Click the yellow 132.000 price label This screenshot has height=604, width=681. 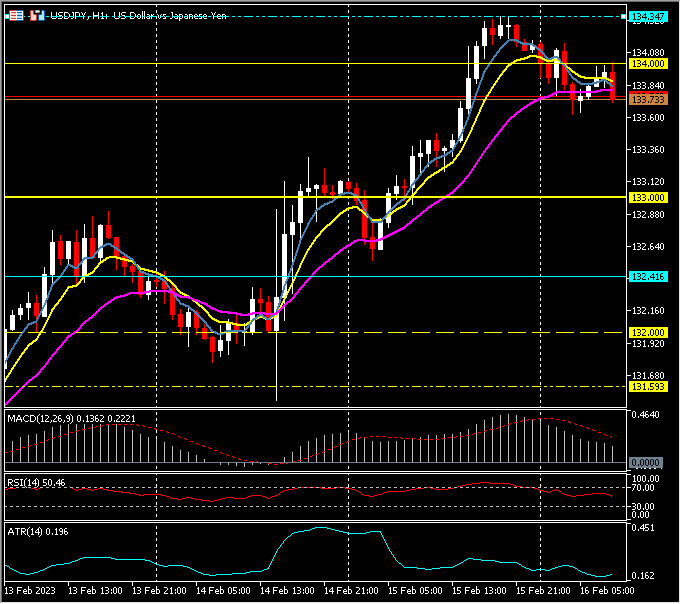point(648,332)
